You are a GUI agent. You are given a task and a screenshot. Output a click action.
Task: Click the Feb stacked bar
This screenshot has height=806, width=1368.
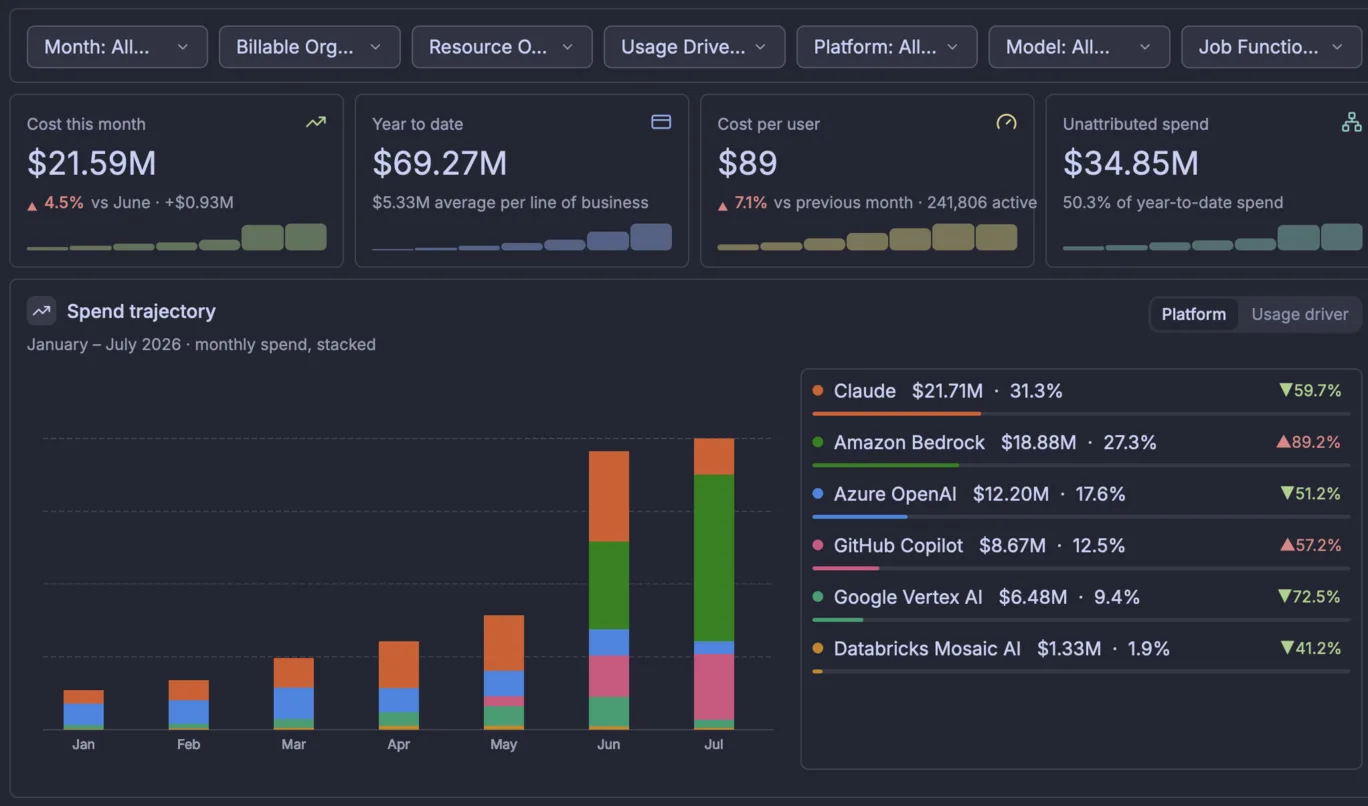click(x=189, y=704)
